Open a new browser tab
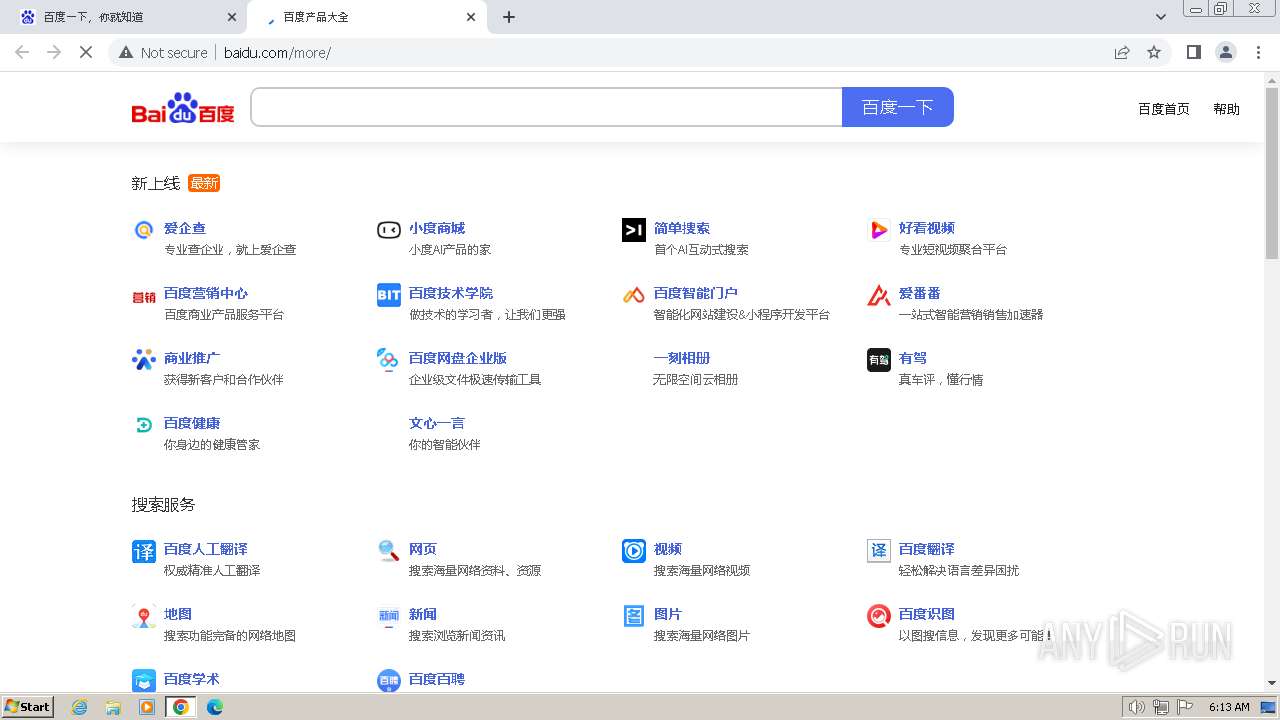 click(508, 17)
